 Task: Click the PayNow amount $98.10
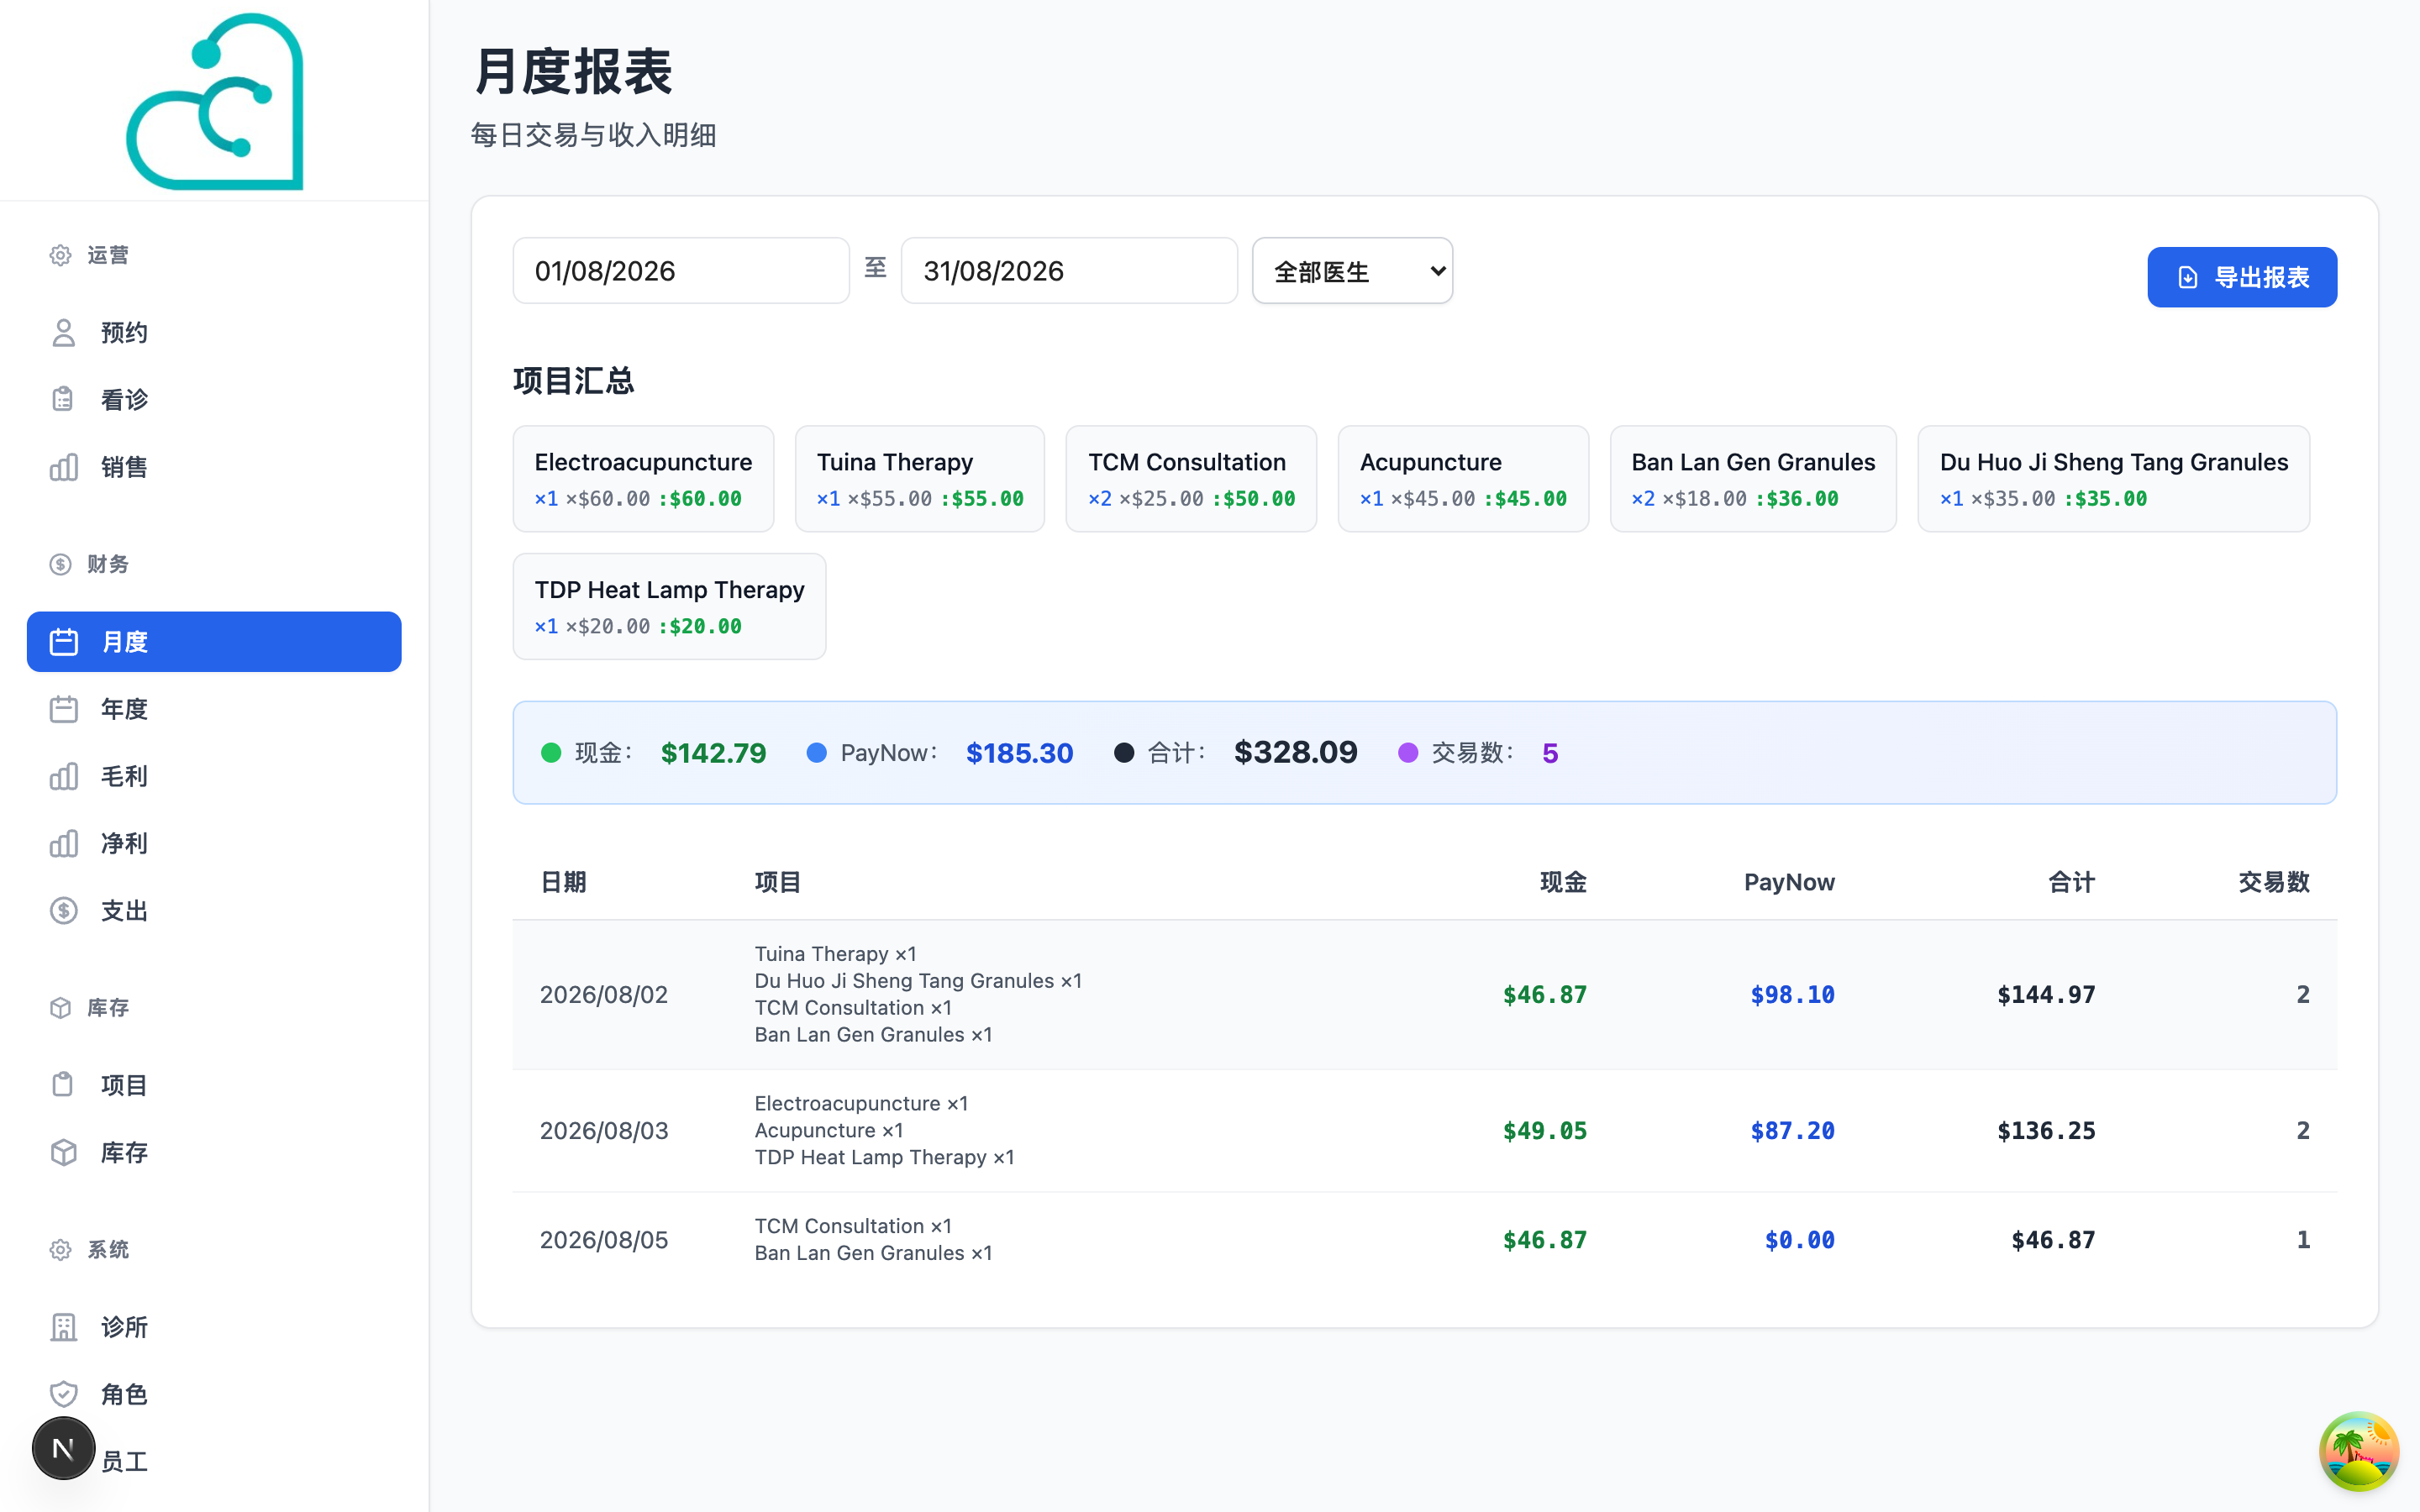[x=1792, y=995]
